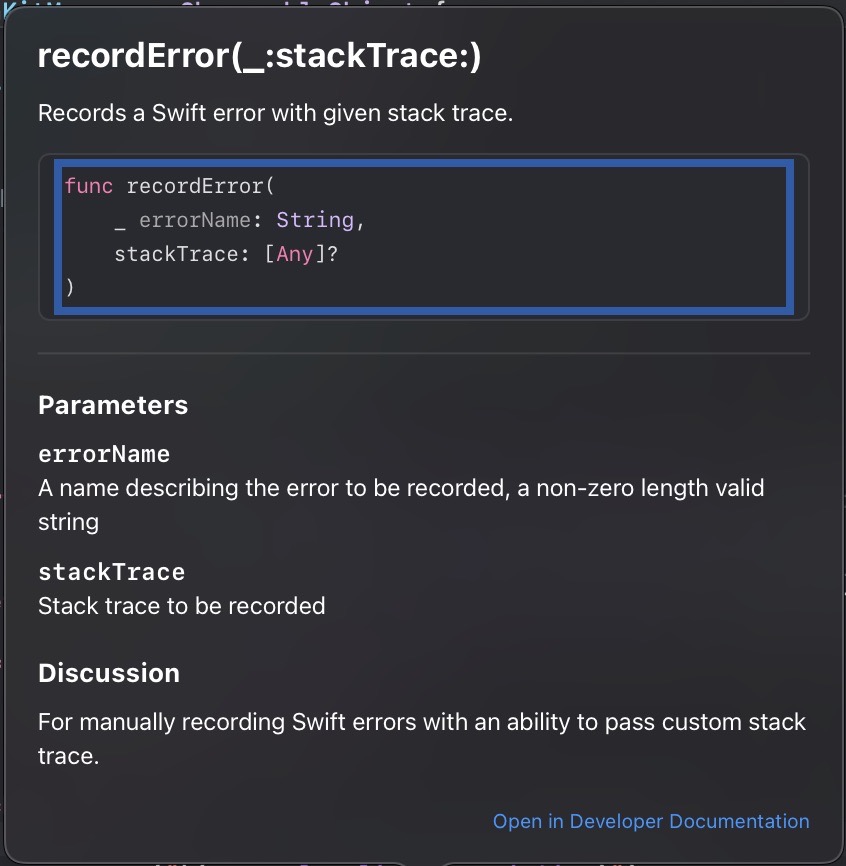Select the recordError function name in code block
This screenshot has width=846, height=866.
click(x=195, y=186)
